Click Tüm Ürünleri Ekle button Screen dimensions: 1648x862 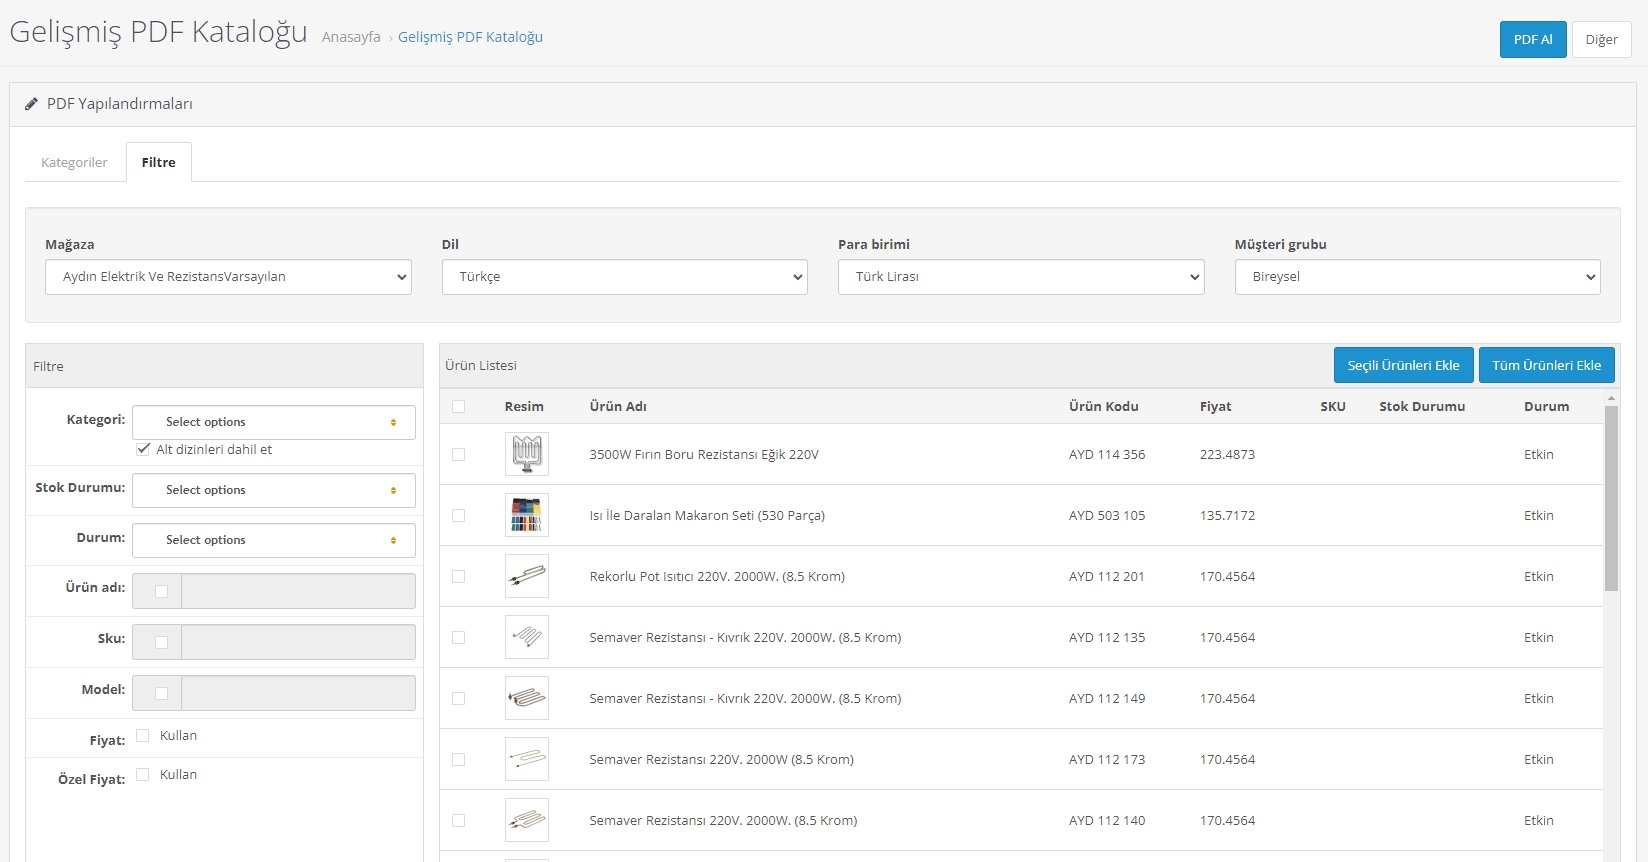(x=1547, y=365)
